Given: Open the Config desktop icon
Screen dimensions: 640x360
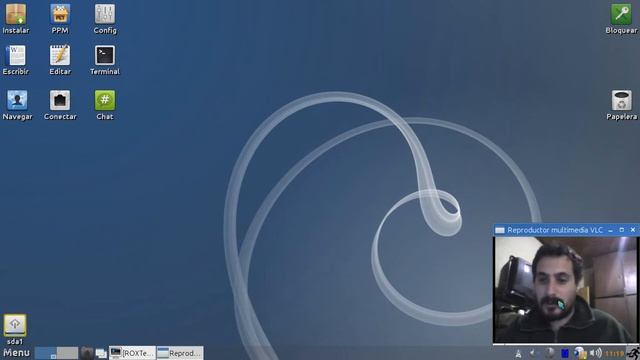Looking at the screenshot, I should click(x=105, y=18).
